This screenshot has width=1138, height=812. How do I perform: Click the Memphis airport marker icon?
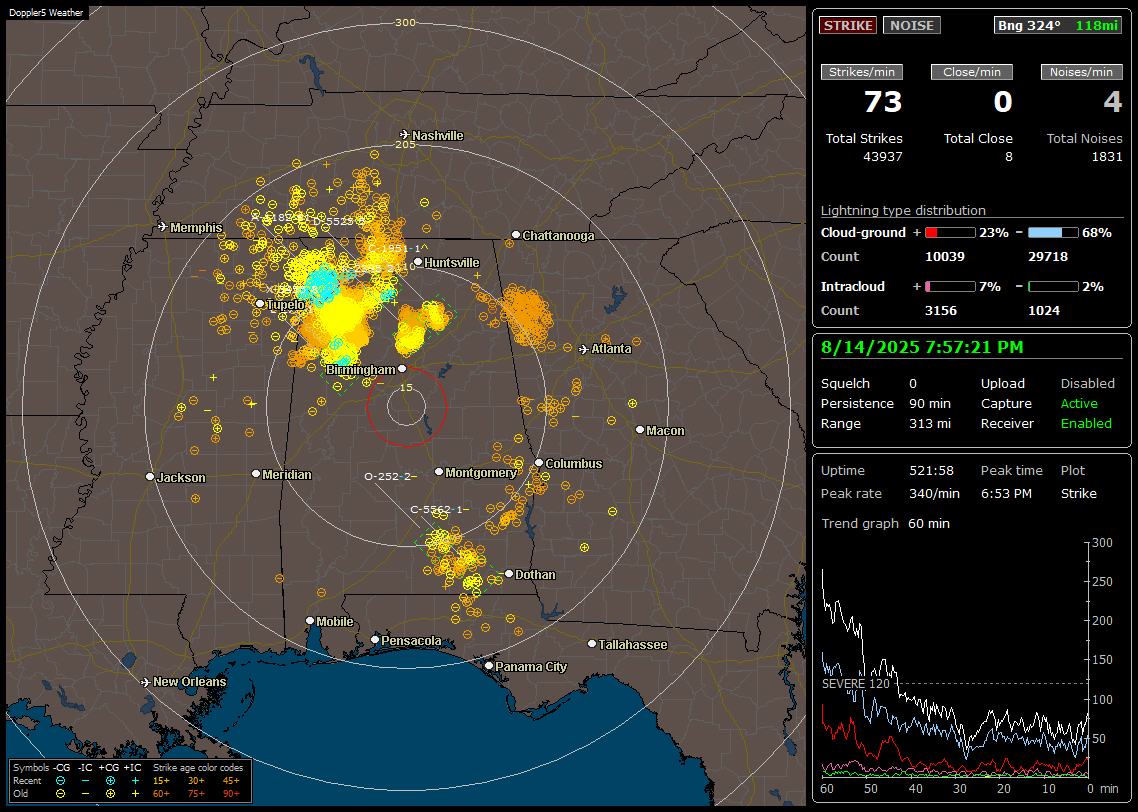click(163, 227)
